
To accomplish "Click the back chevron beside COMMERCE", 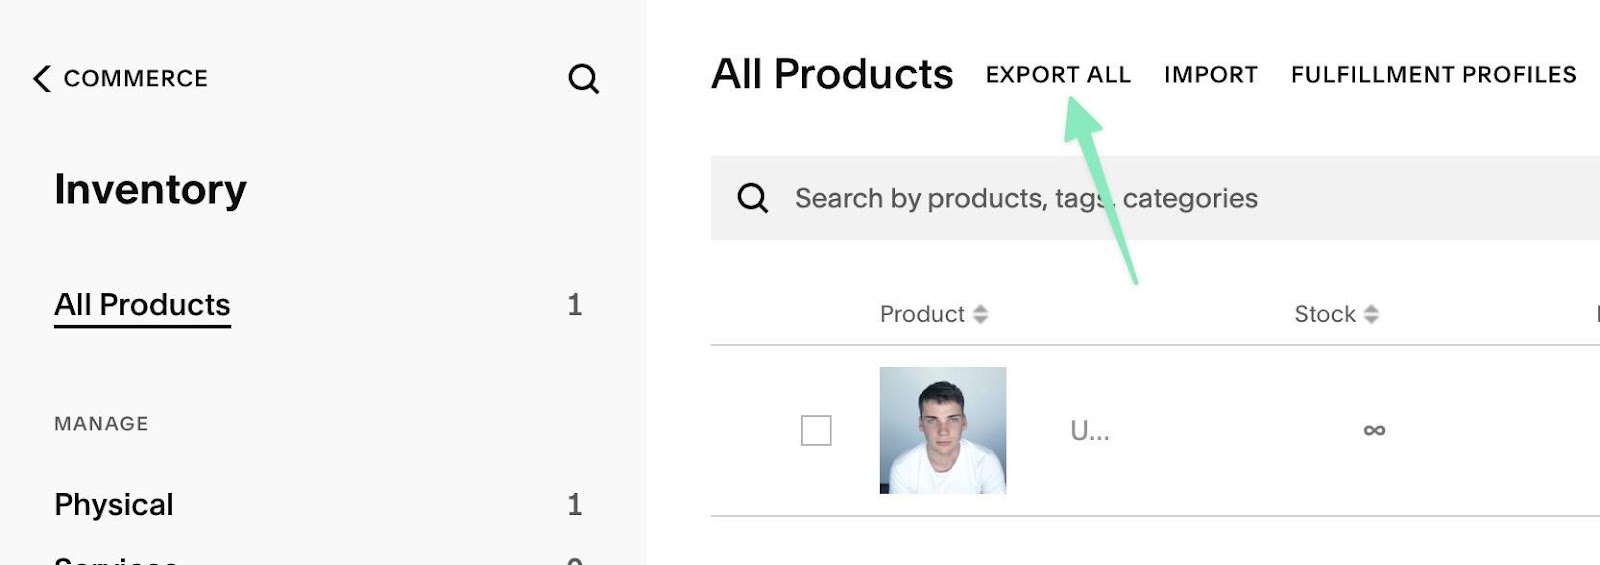I will click(x=41, y=79).
